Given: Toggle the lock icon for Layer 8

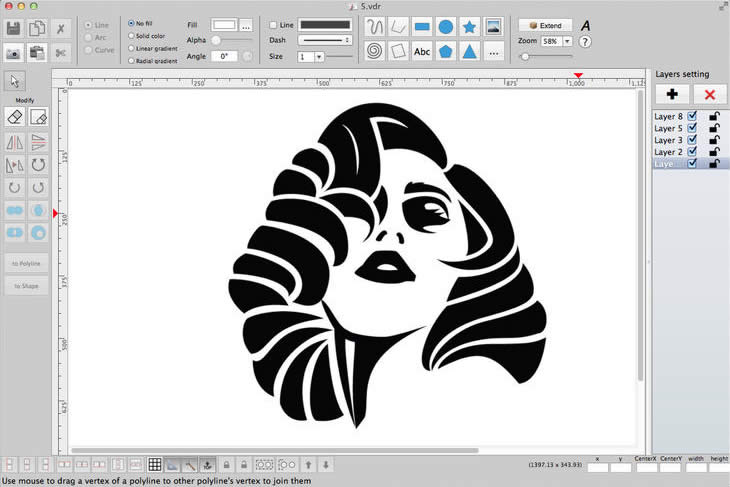Looking at the screenshot, I should point(714,115).
